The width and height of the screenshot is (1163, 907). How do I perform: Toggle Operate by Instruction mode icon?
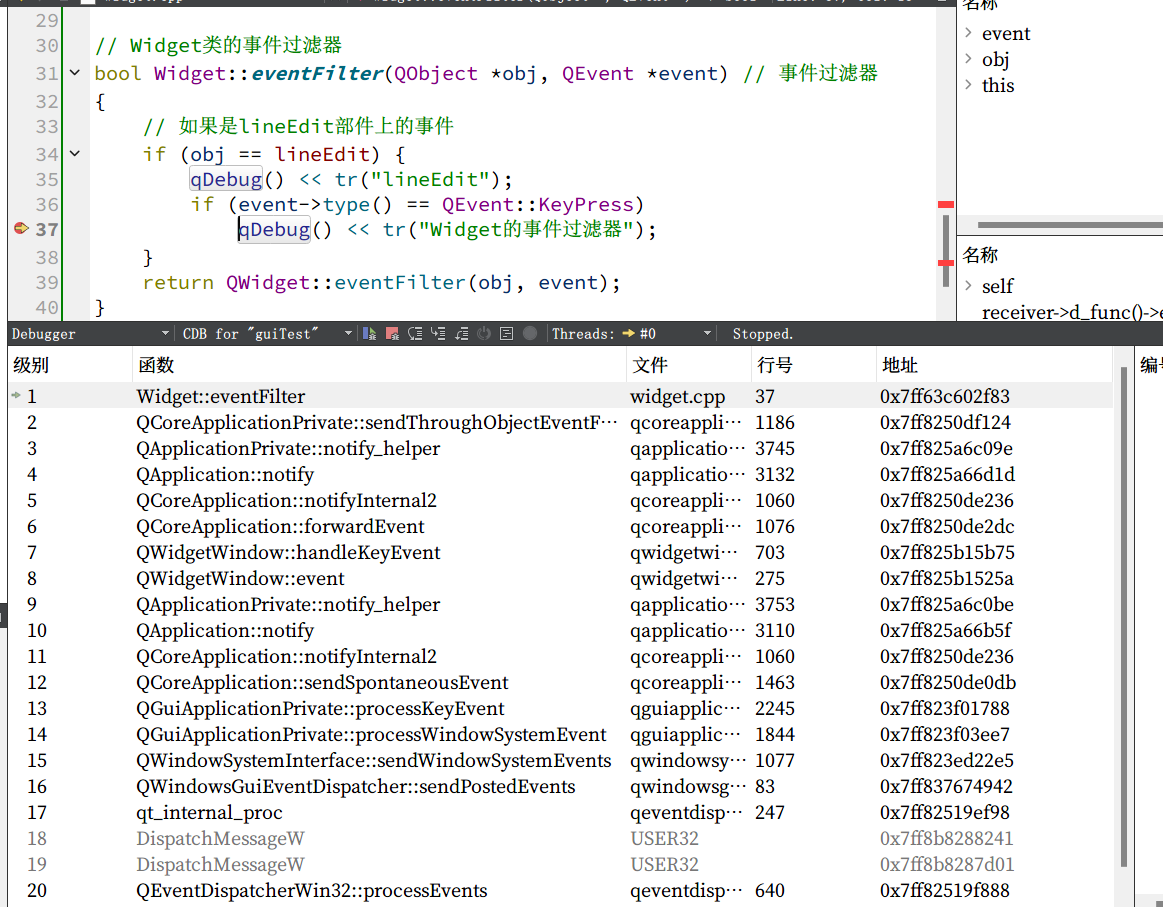507,334
